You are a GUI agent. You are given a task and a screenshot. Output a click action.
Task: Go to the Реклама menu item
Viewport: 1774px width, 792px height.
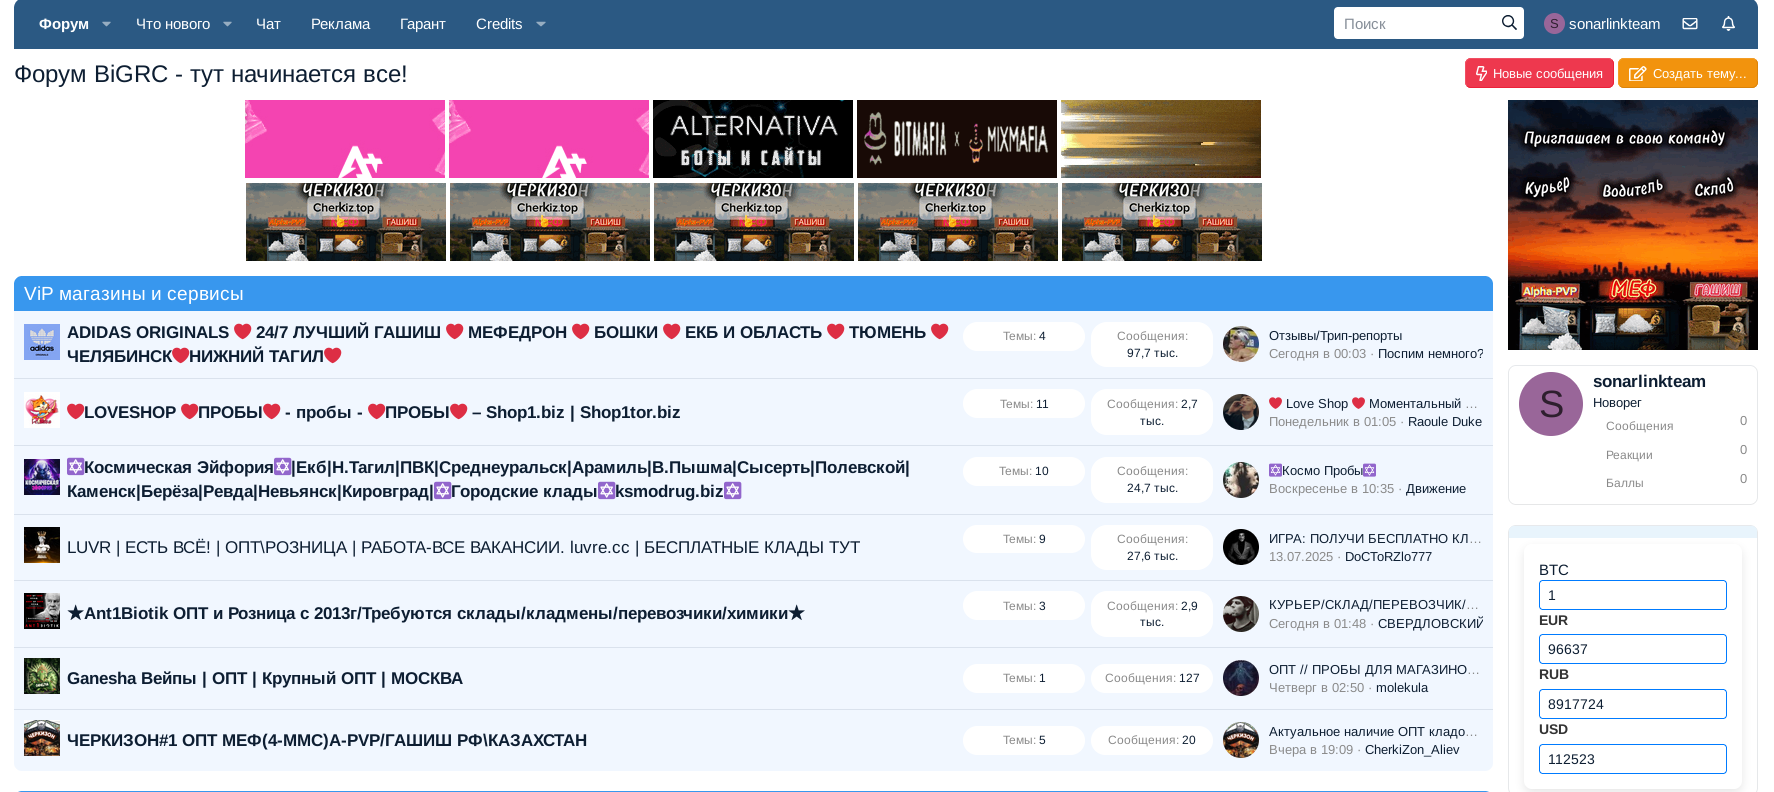340,24
